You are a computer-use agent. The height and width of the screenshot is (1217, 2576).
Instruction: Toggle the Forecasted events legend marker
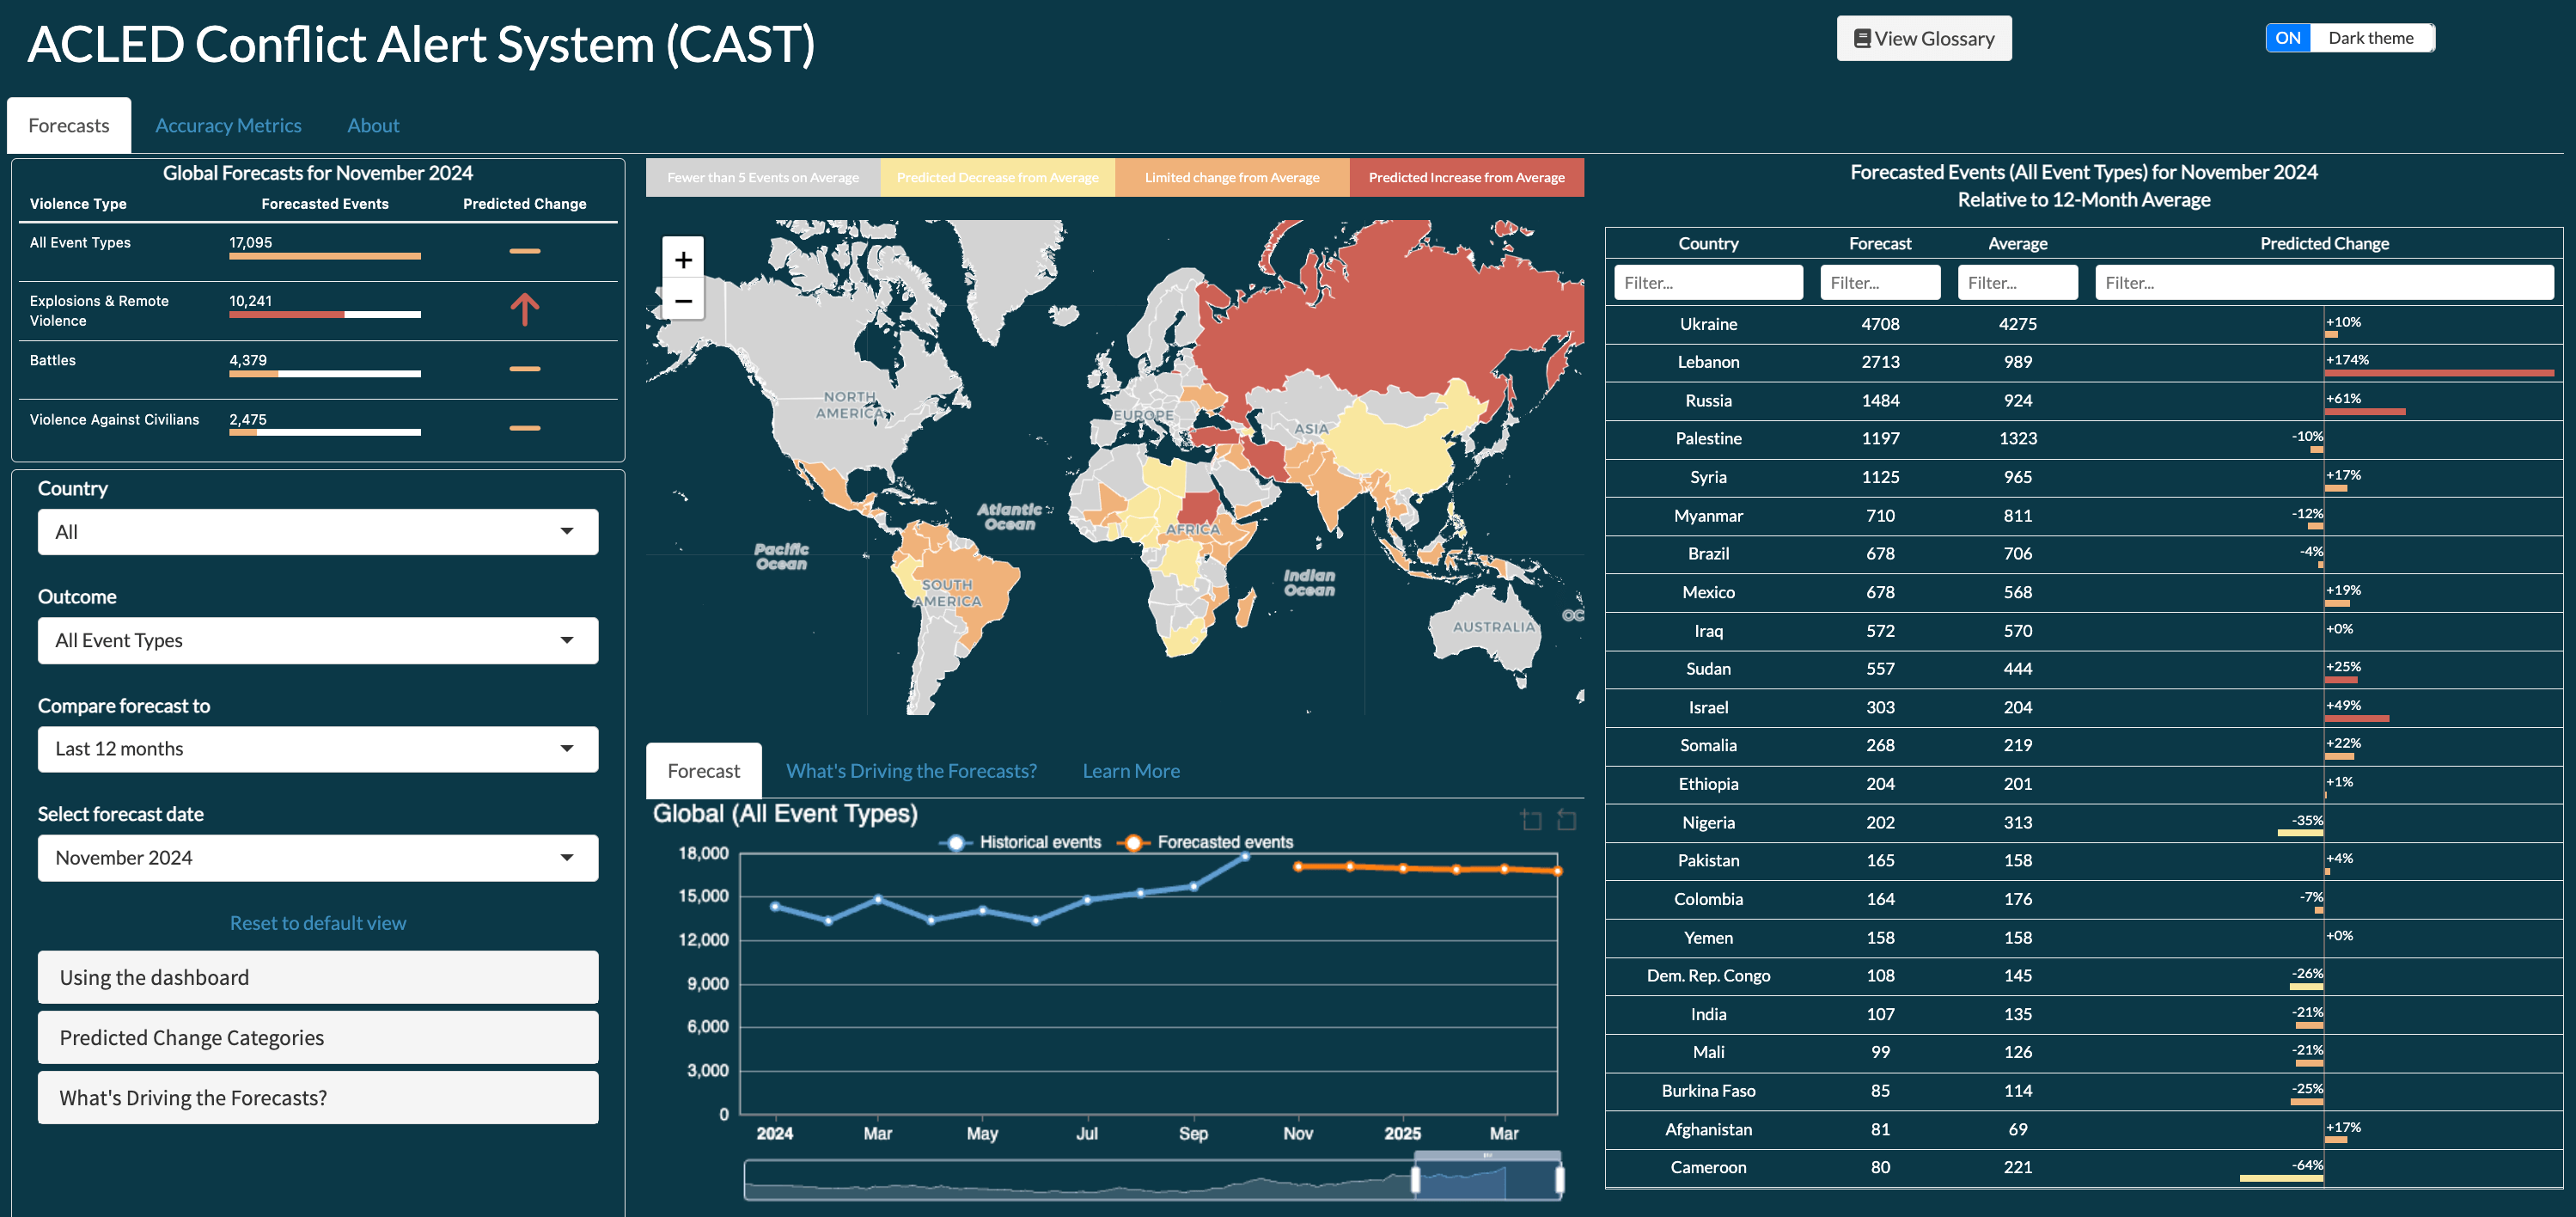(x=1133, y=843)
